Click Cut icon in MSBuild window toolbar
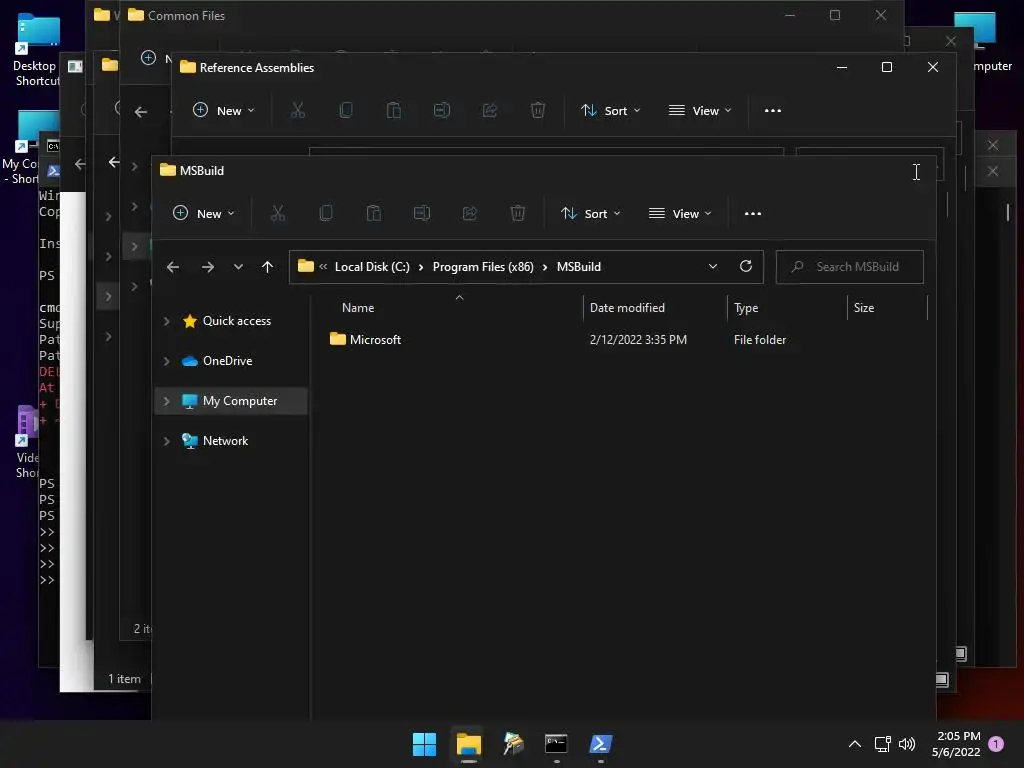Image resolution: width=1024 pixels, height=768 pixels. pyautogui.click(x=278, y=214)
